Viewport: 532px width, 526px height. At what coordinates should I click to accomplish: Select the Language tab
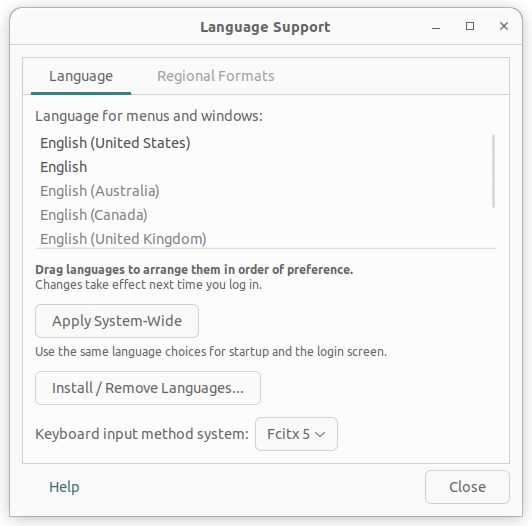coord(81,76)
